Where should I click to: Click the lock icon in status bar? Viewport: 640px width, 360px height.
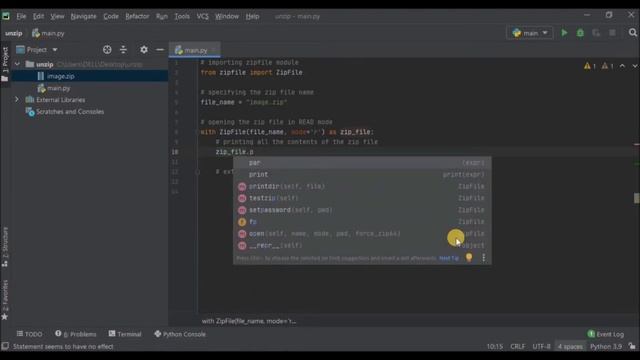pos(632,346)
